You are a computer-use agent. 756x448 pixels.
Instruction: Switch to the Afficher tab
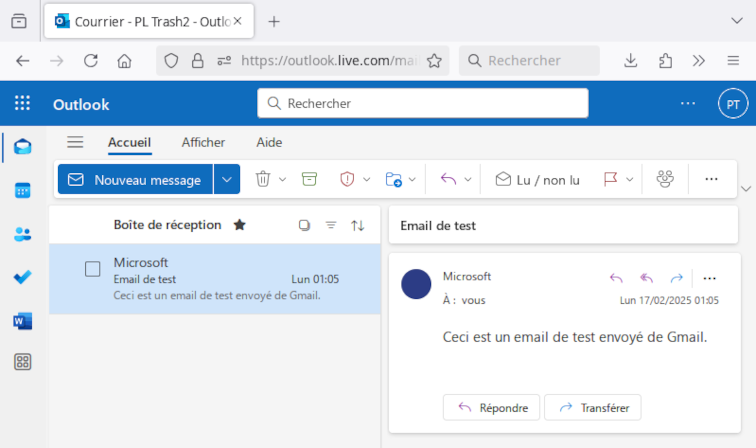[203, 143]
